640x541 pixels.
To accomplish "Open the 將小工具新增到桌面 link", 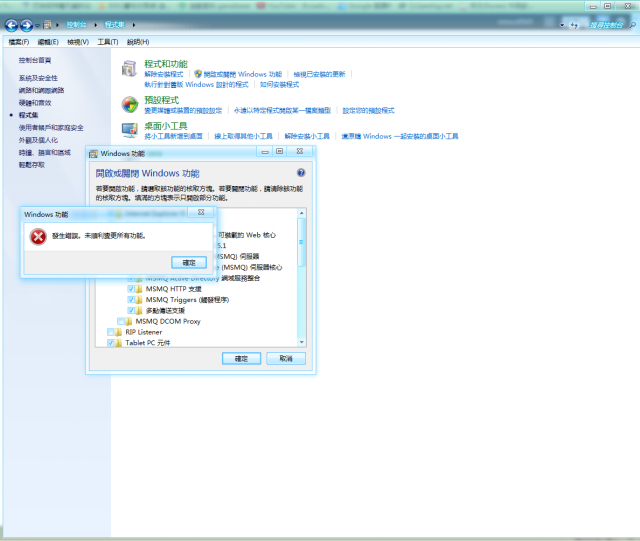I will [173, 136].
